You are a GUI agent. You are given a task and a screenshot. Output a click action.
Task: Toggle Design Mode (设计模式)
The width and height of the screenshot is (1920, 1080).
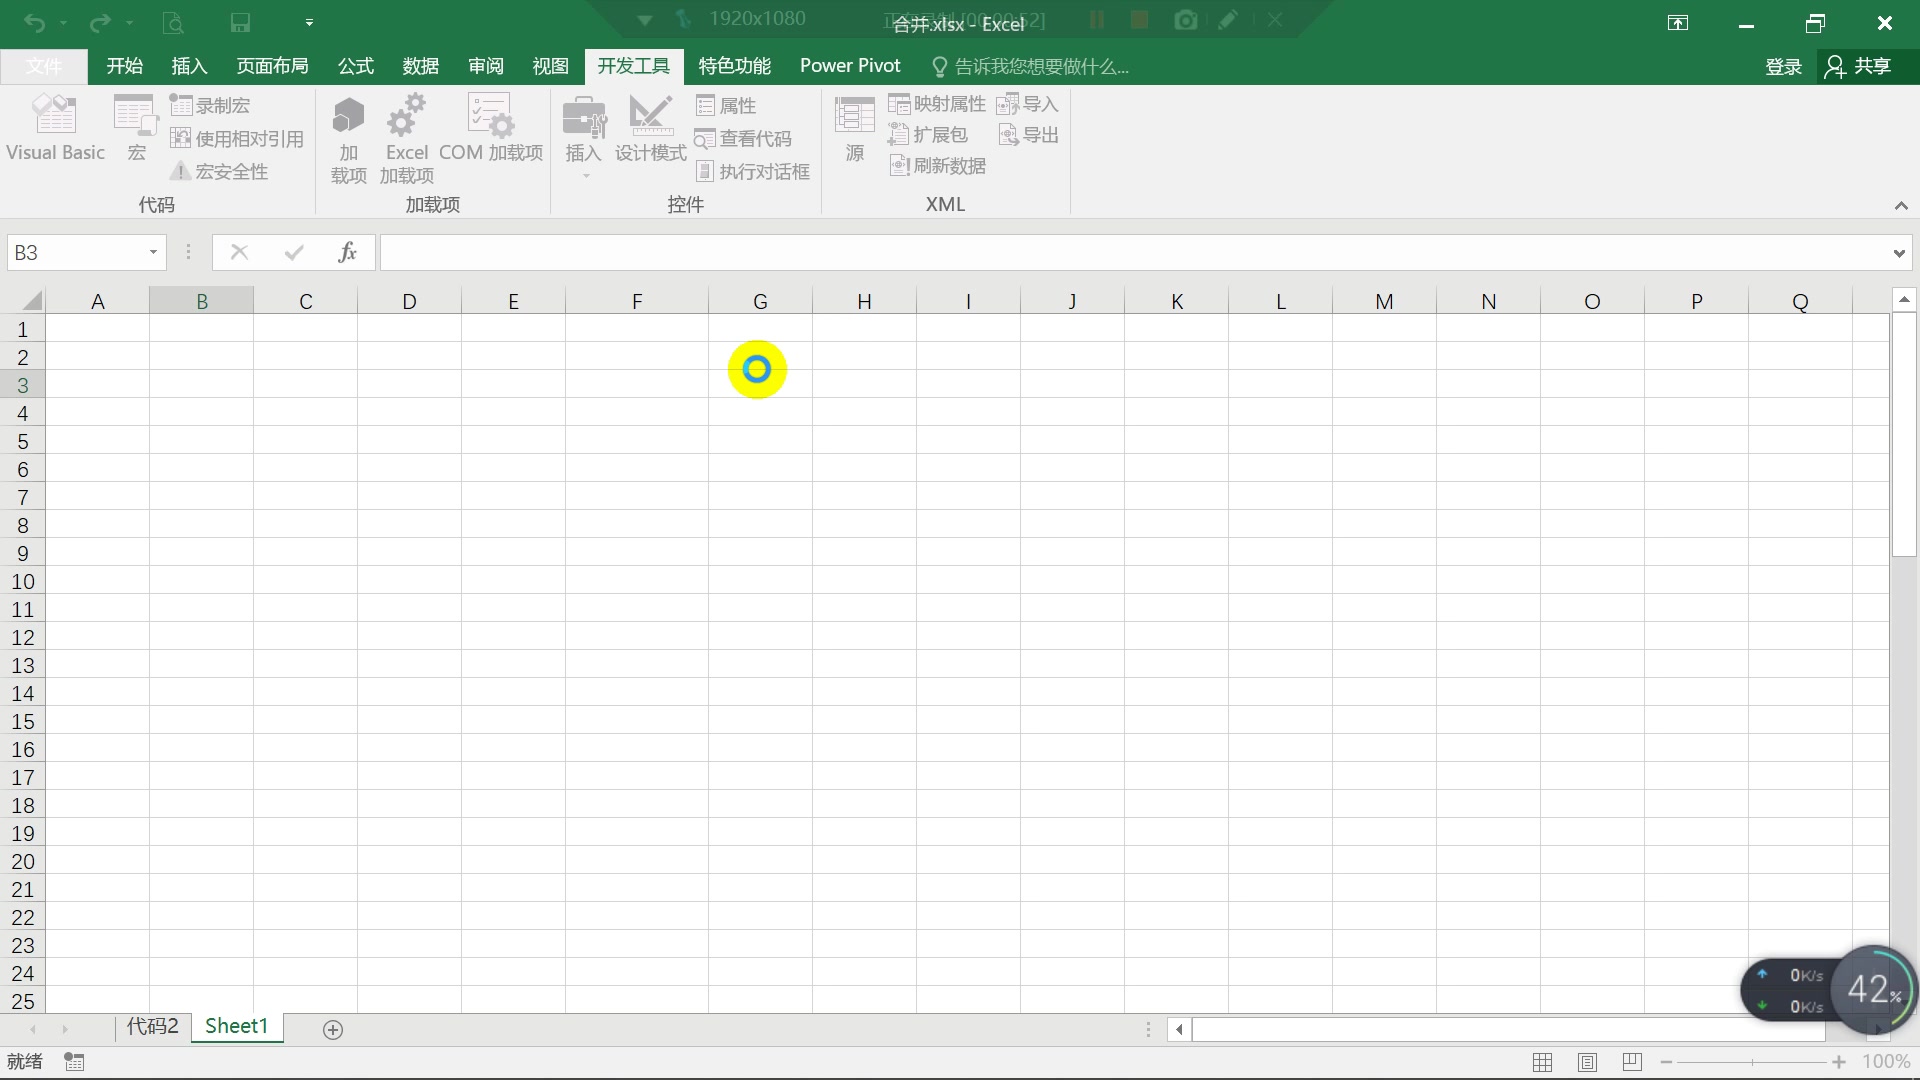pos(650,127)
